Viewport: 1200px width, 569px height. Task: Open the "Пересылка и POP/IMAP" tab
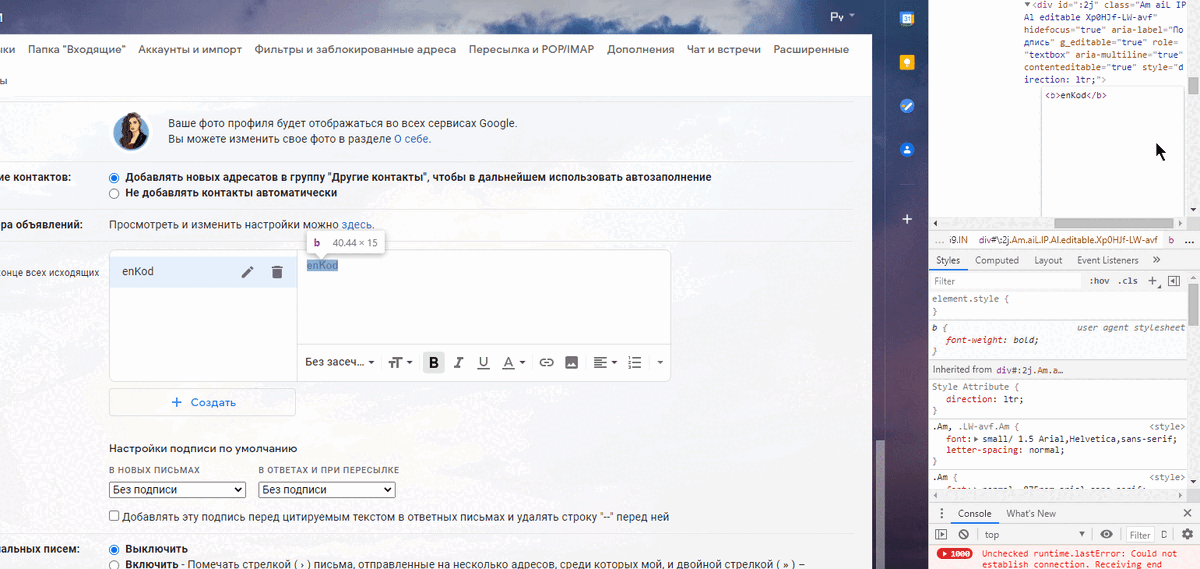coord(531,49)
